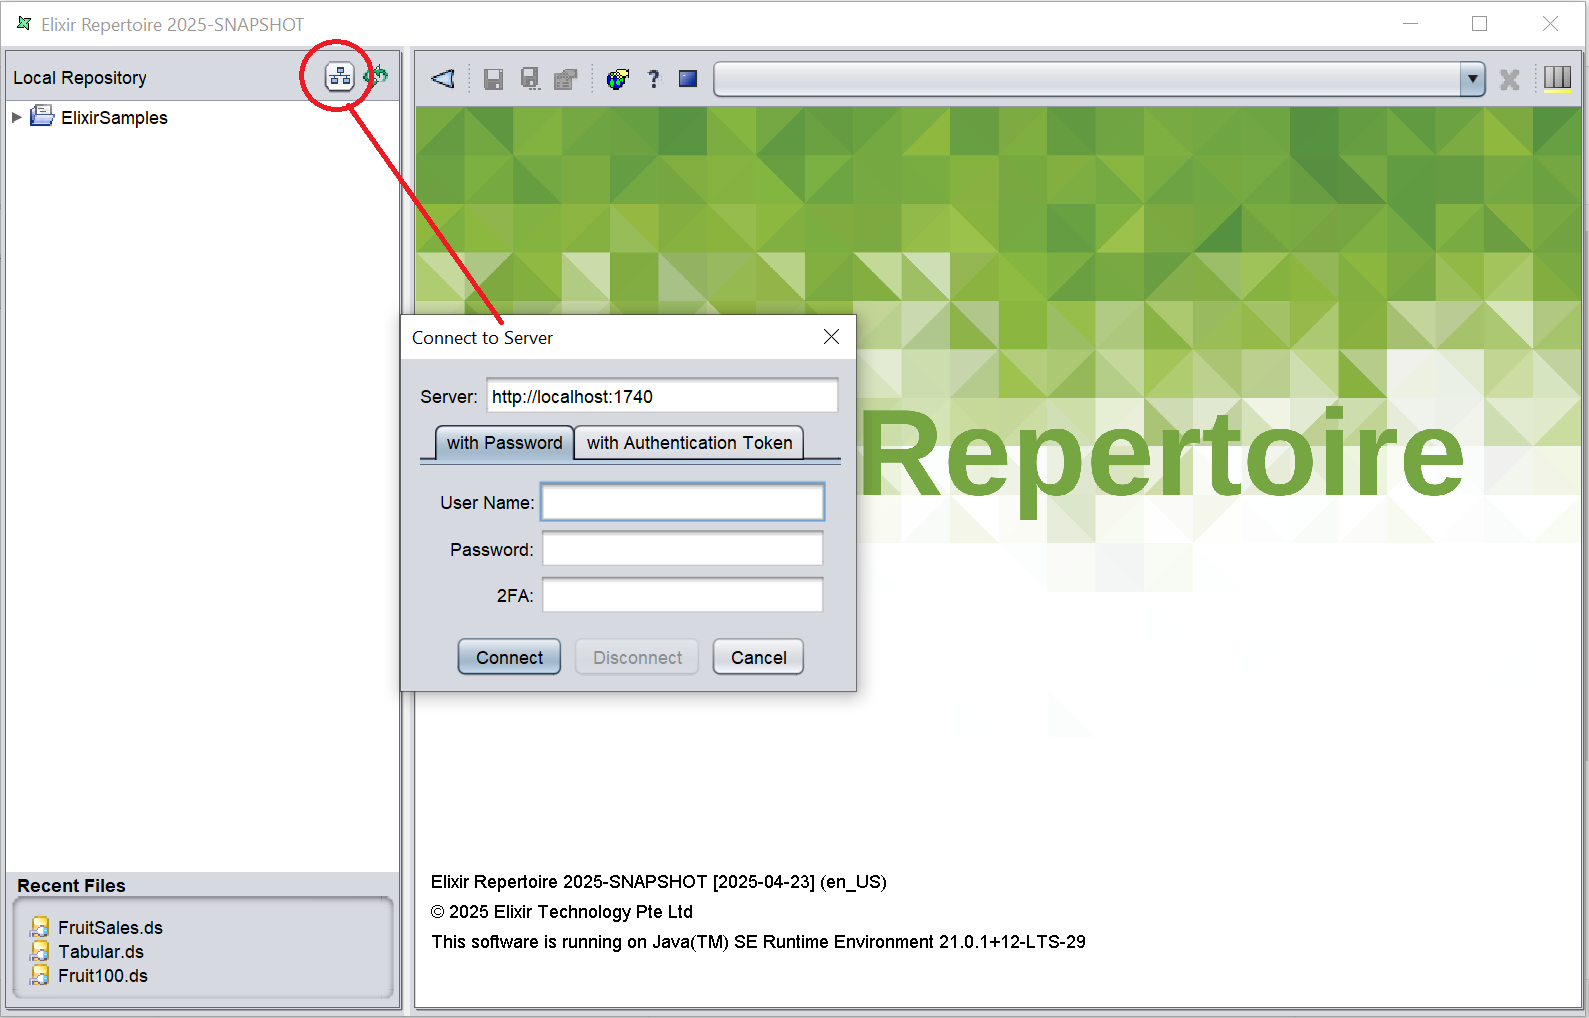Switch to the with Password tab

pos(504,443)
